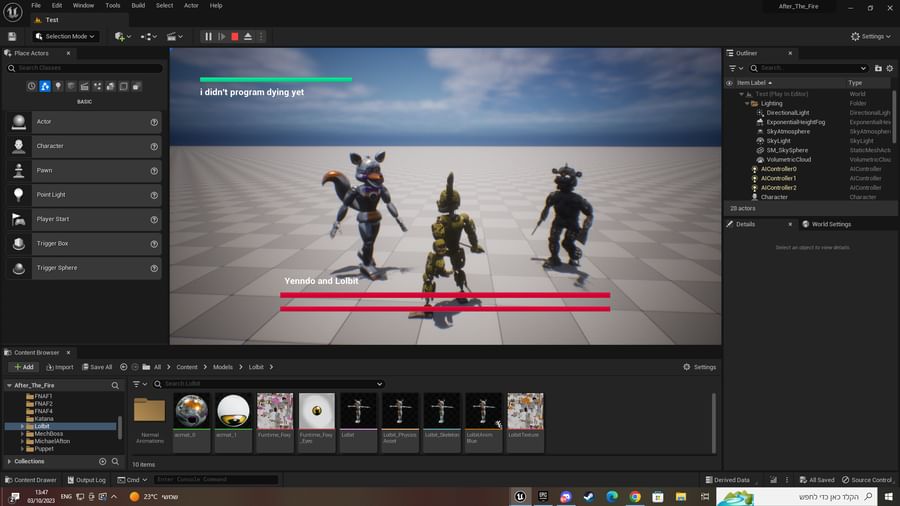The width and height of the screenshot is (900, 506).
Task: Choose the Character entry in Place Actors
Action: [x=84, y=146]
